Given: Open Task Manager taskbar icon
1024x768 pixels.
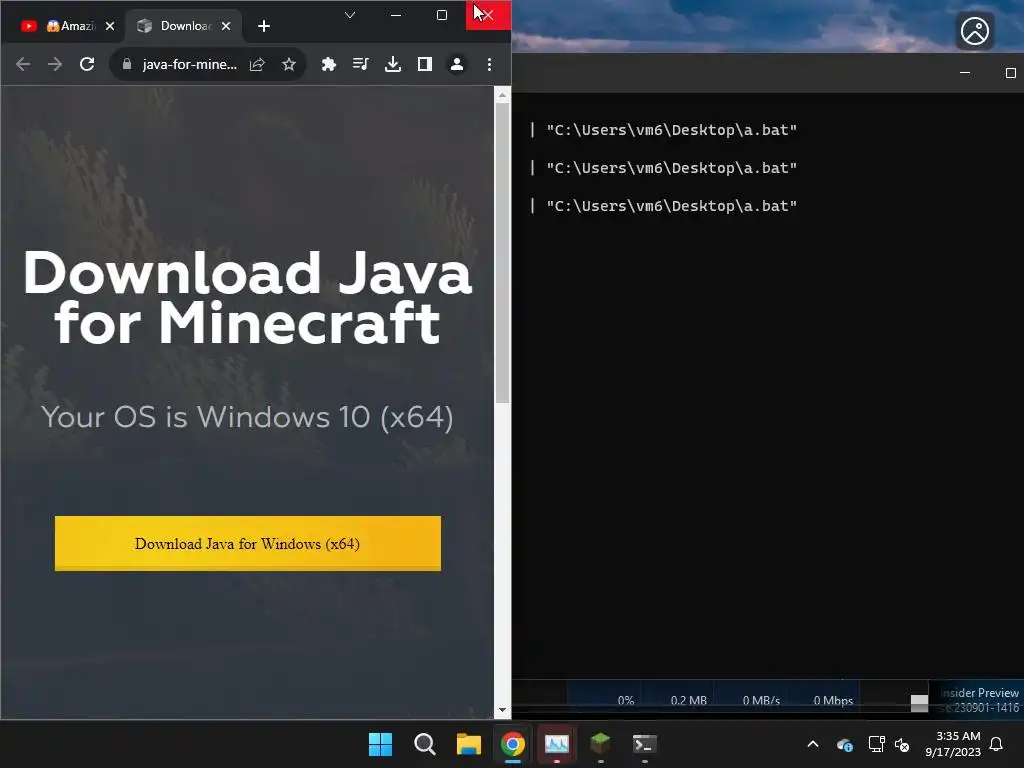Looking at the screenshot, I should click(x=556, y=744).
